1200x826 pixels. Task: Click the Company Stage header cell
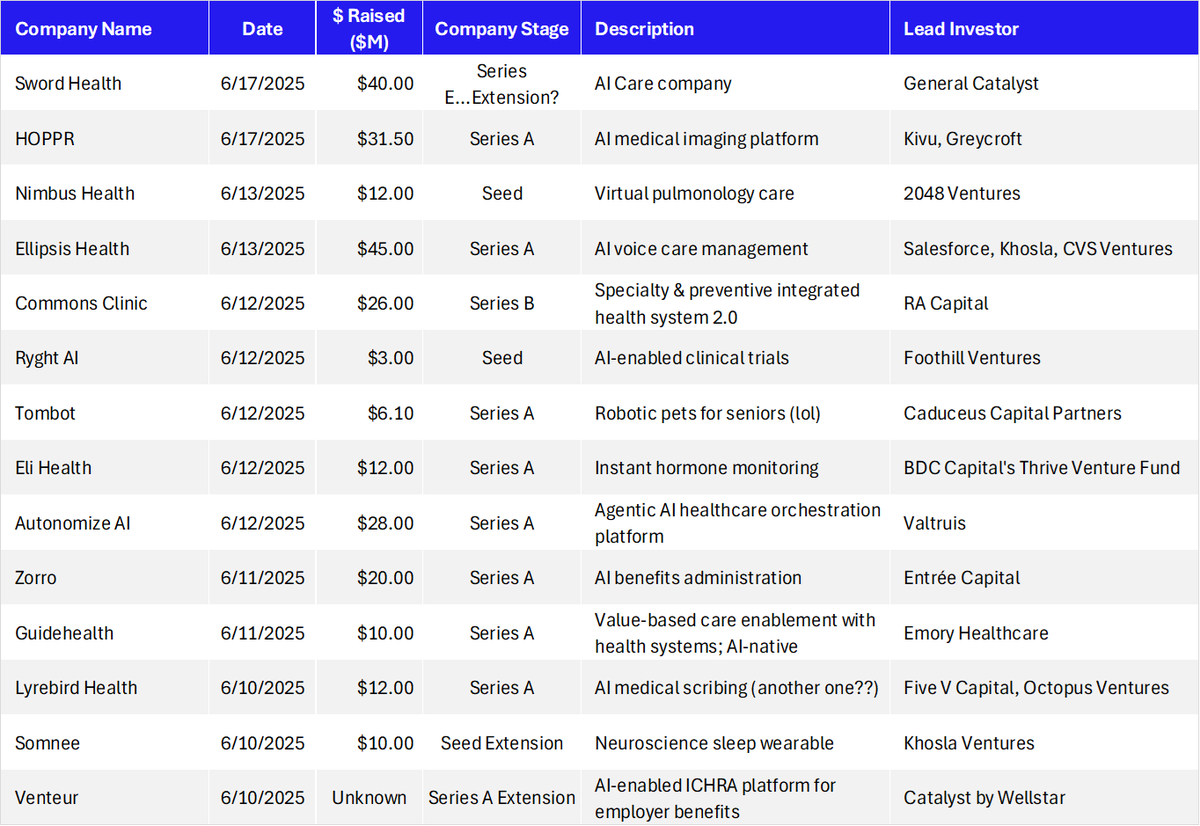pyautogui.click(x=502, y=28)
